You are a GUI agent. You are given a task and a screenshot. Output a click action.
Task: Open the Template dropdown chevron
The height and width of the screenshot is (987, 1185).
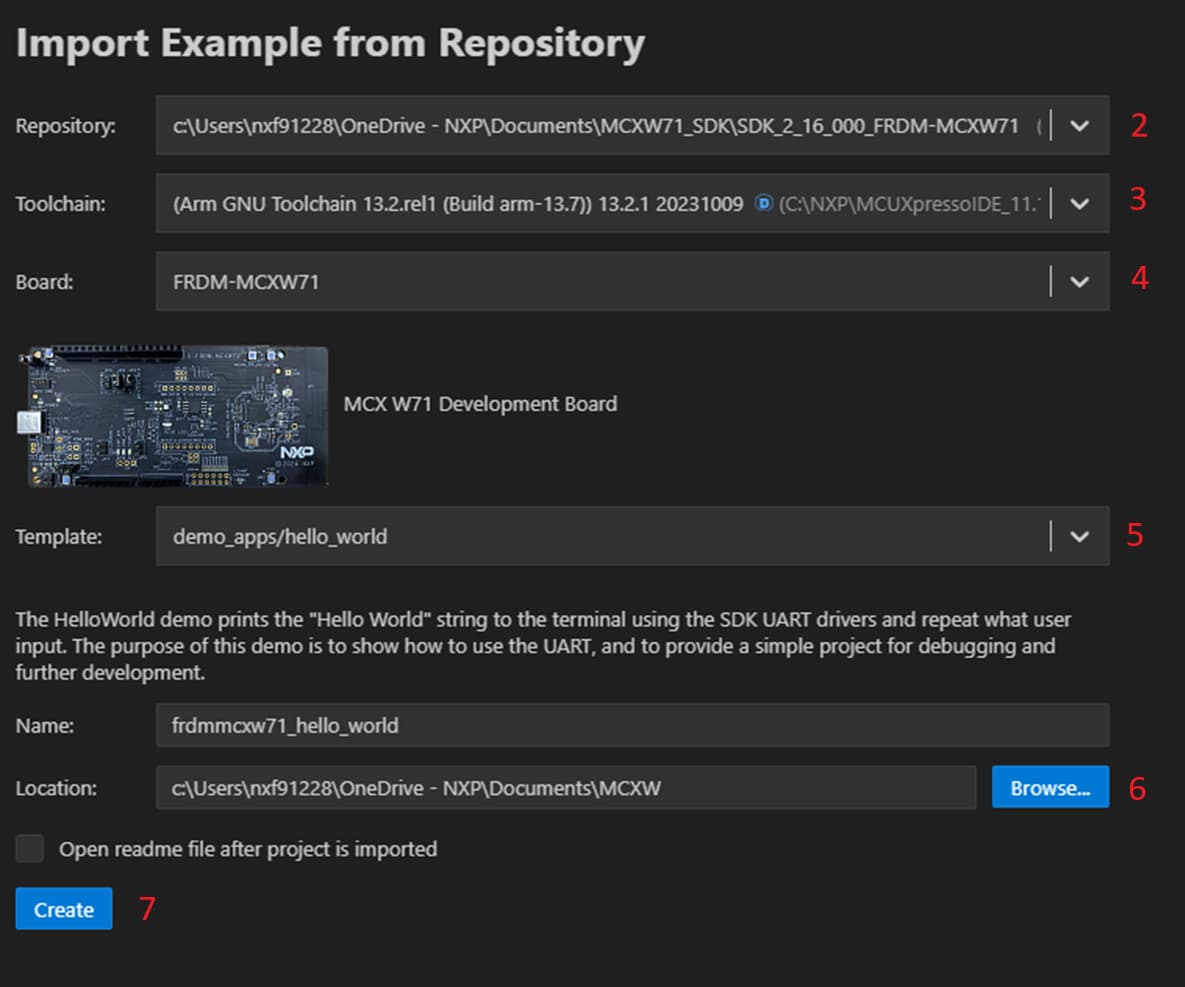coord(1079,536)
